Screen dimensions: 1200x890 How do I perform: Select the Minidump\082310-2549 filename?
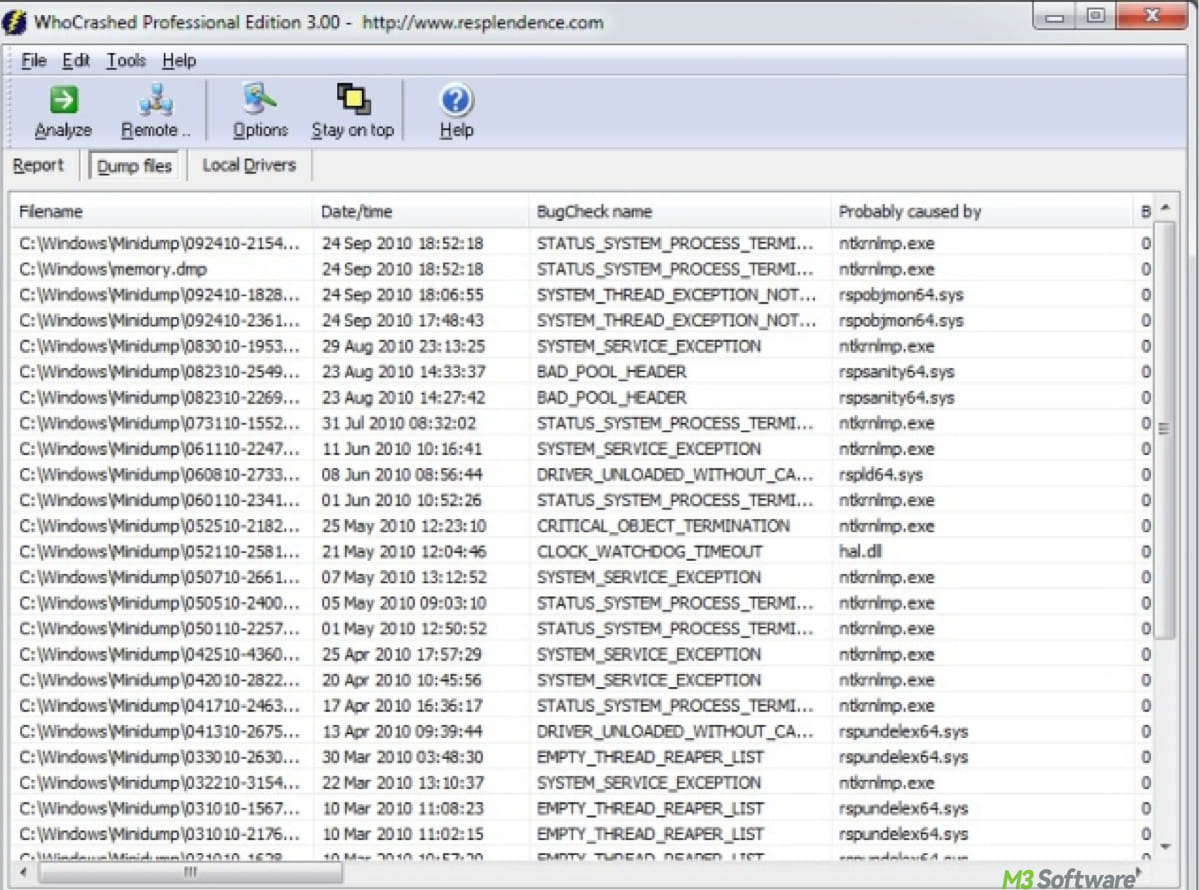(159, 372)
